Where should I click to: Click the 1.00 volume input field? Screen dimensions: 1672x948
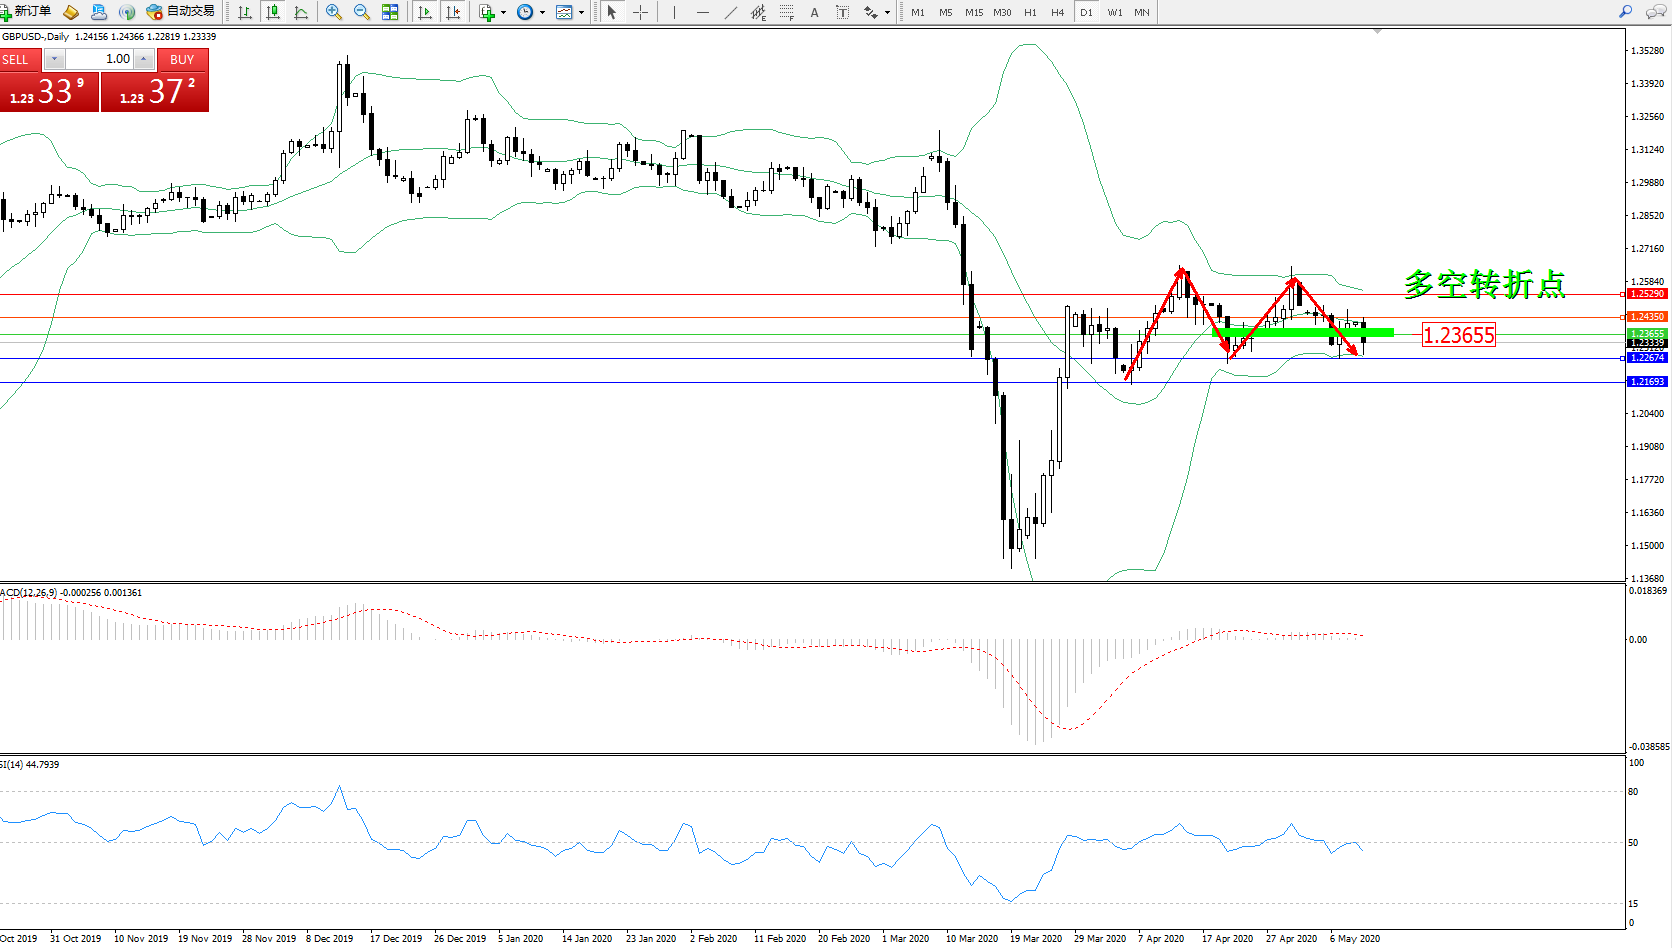tap(100, 59)
